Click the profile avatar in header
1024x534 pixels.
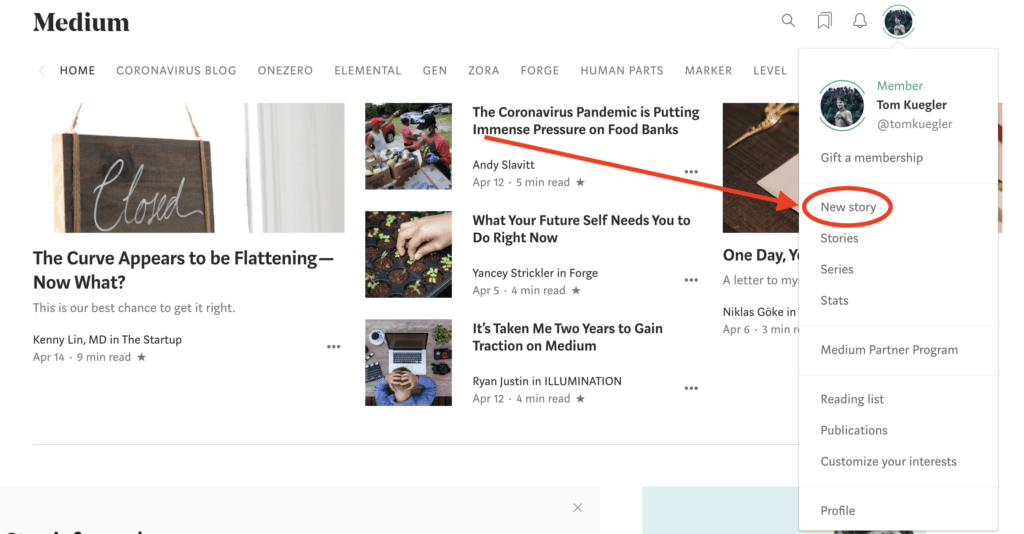click(x=898, y=22)
